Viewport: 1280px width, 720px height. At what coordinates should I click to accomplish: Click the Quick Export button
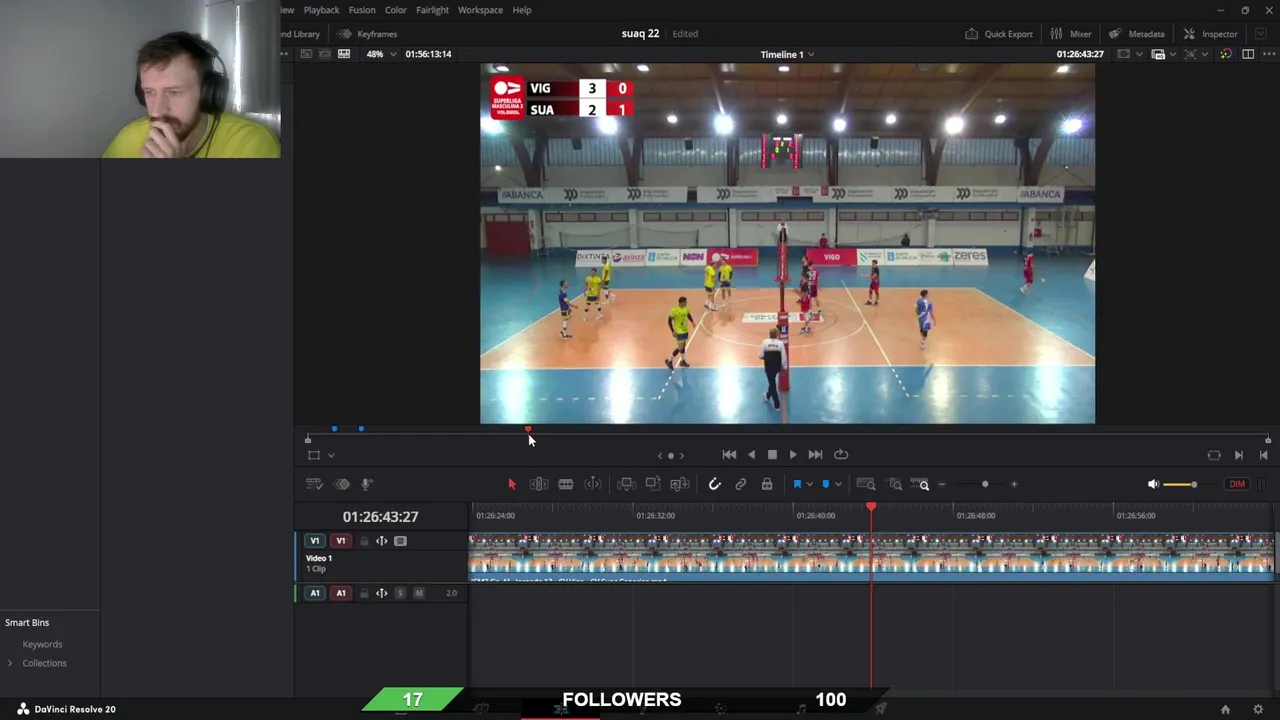coord(998,34)
